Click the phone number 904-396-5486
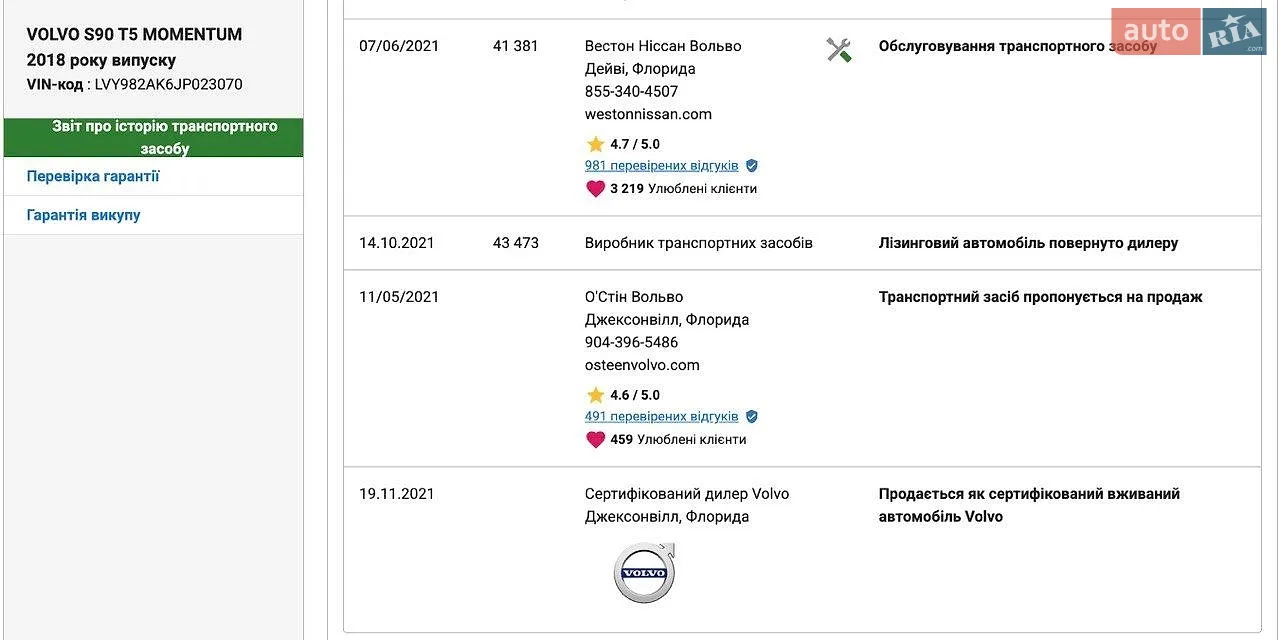The image size is (1280, 640). (x=631, y=342)
